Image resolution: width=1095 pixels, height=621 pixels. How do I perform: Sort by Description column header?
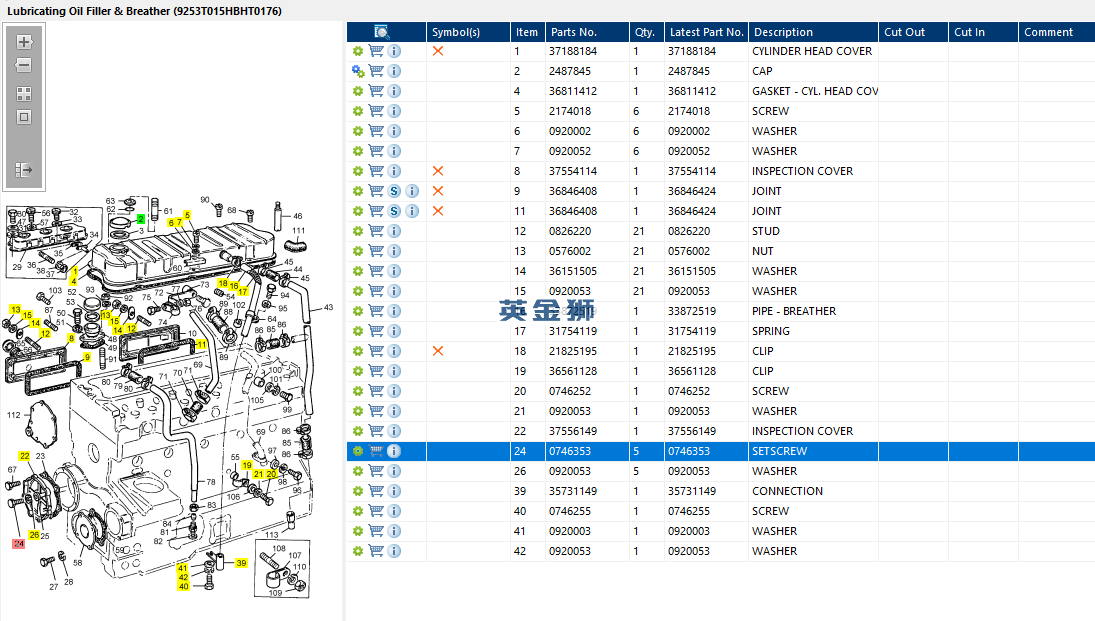coord(814,32)
